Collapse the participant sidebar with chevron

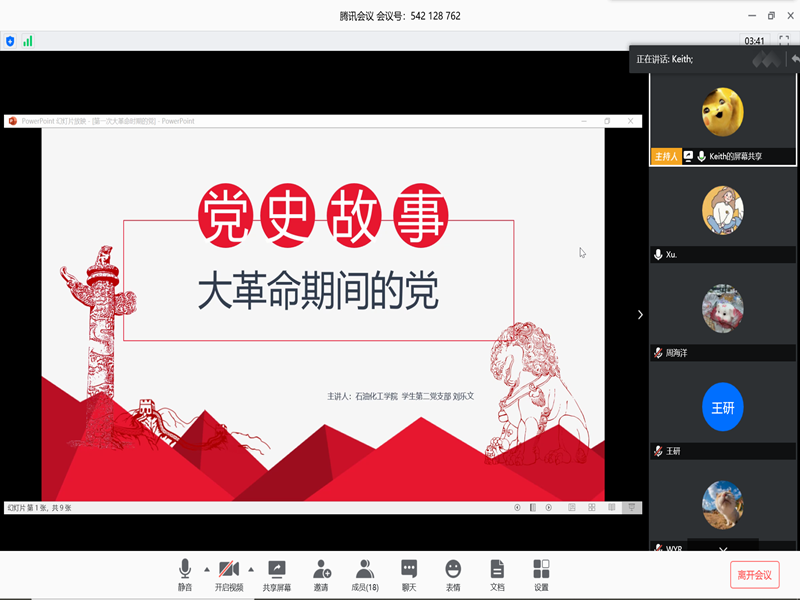640,314
